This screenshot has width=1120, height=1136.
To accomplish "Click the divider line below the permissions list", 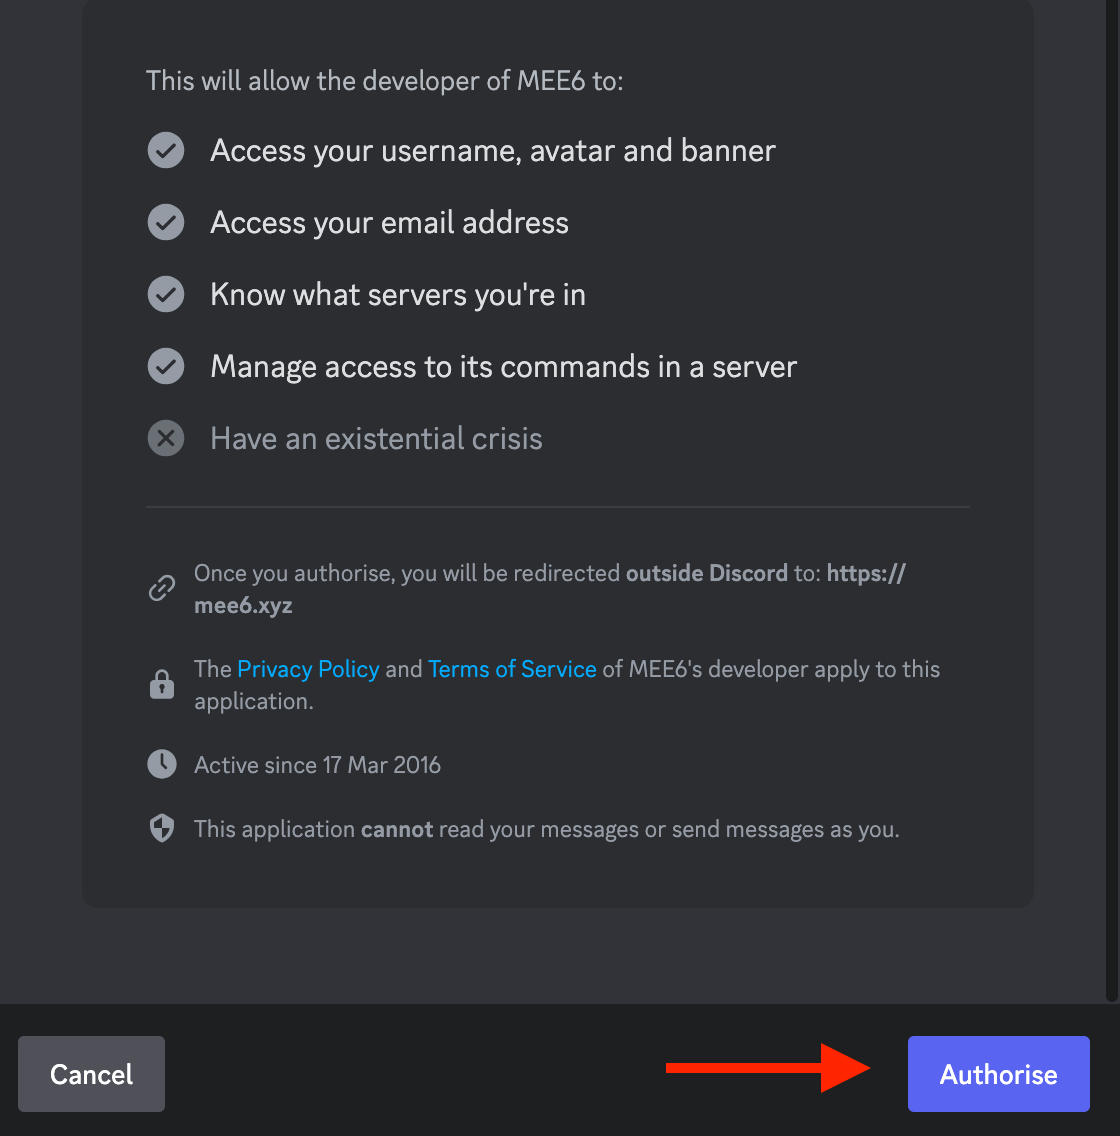I will [558, 506].
